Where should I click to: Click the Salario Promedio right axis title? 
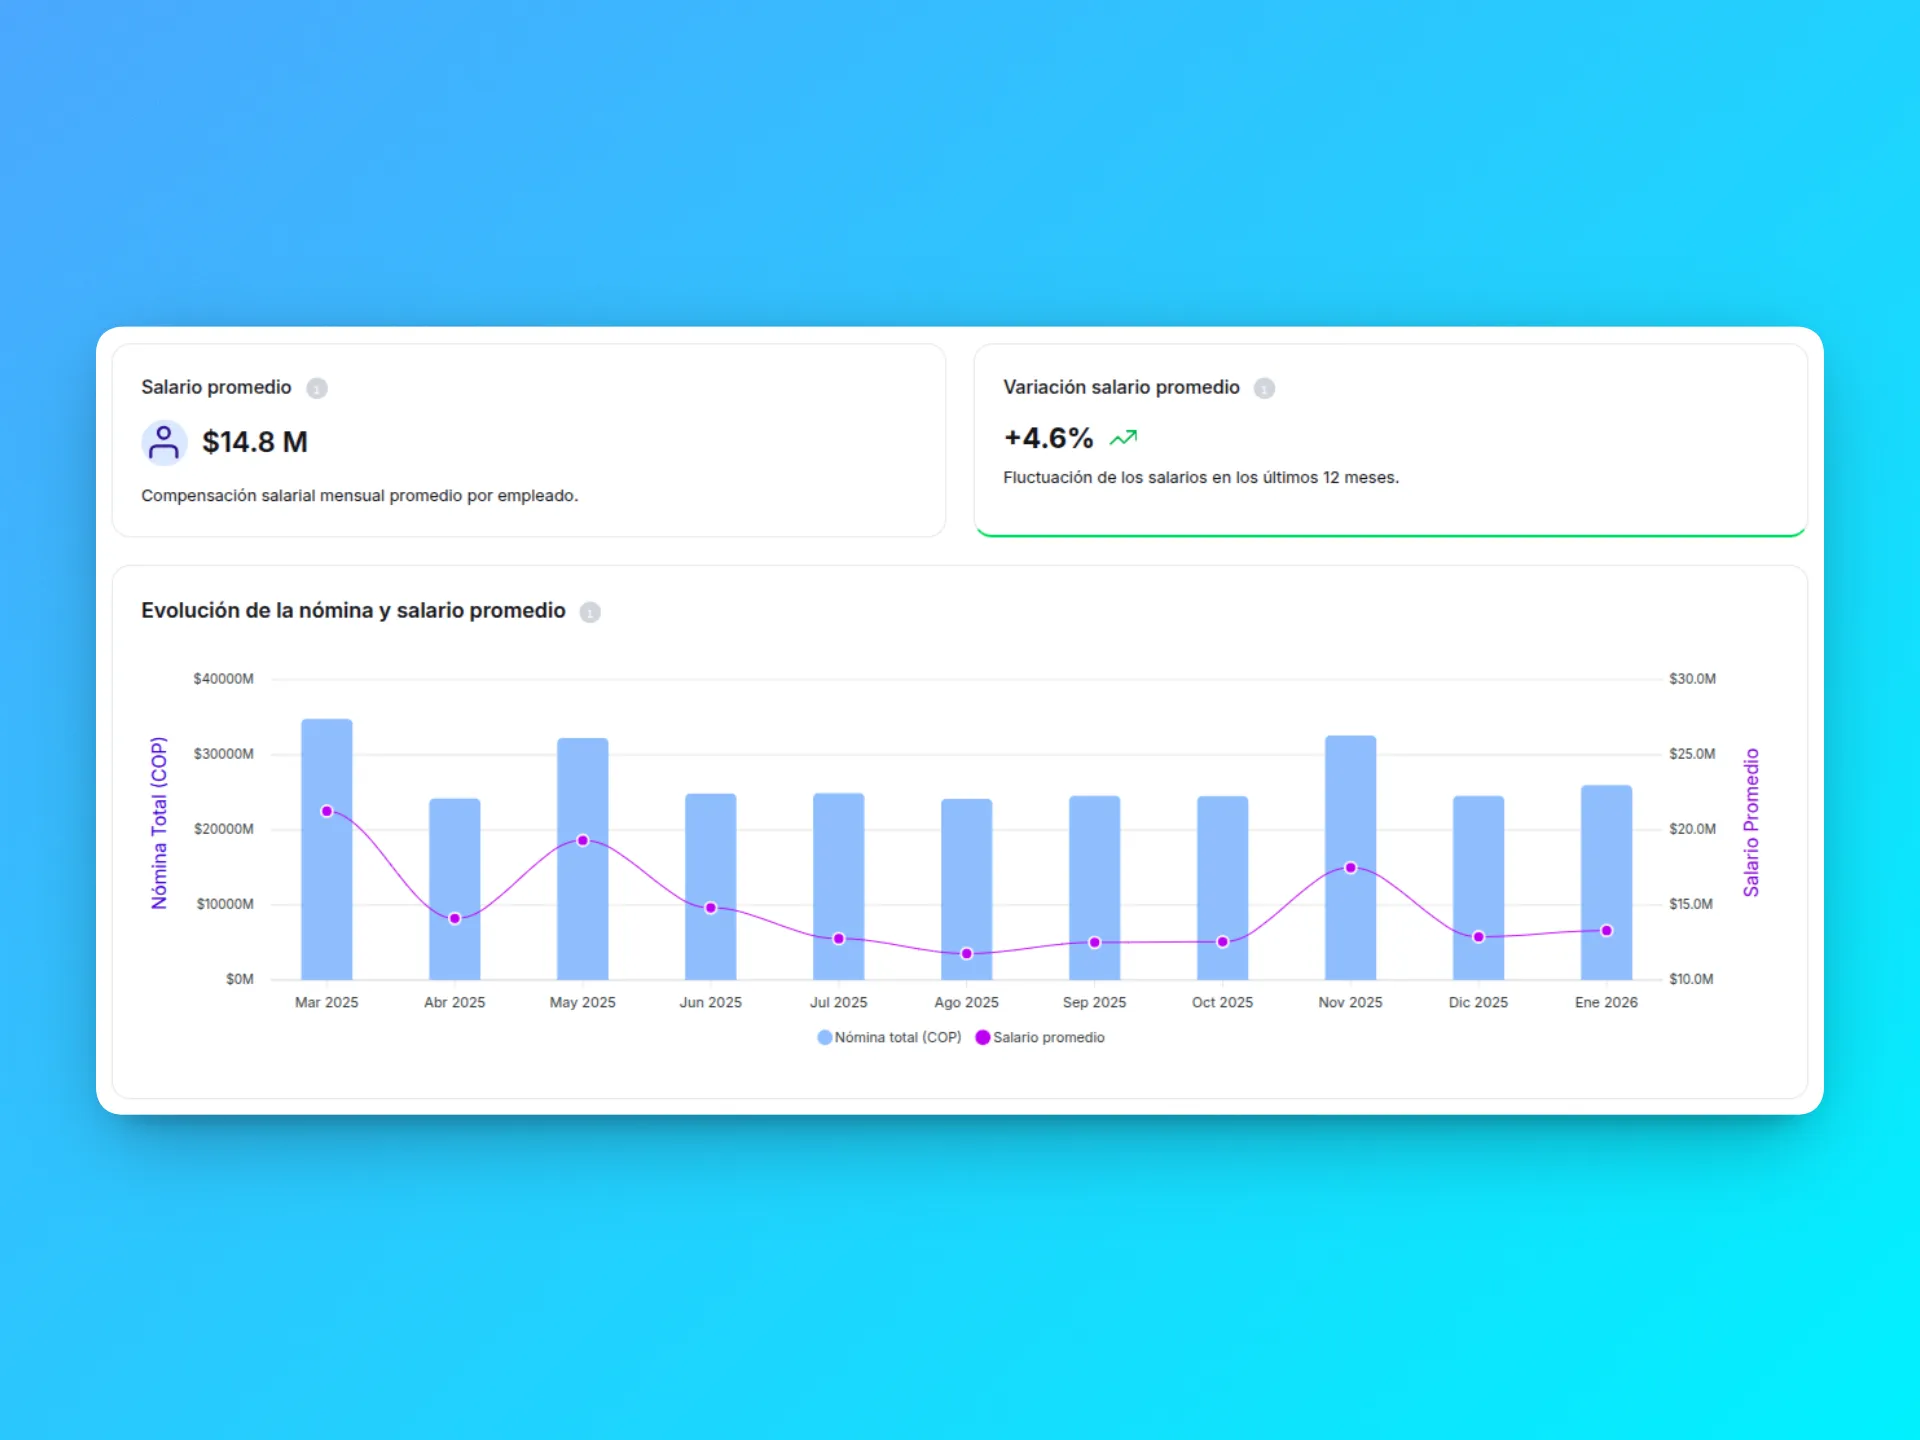[x=1750, y=822]
